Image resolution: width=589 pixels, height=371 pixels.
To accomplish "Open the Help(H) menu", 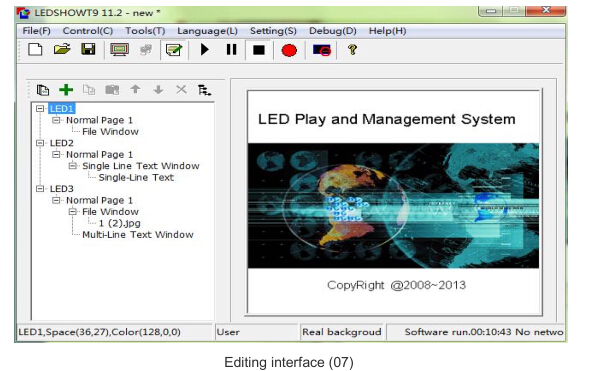I will click(387, 31).
